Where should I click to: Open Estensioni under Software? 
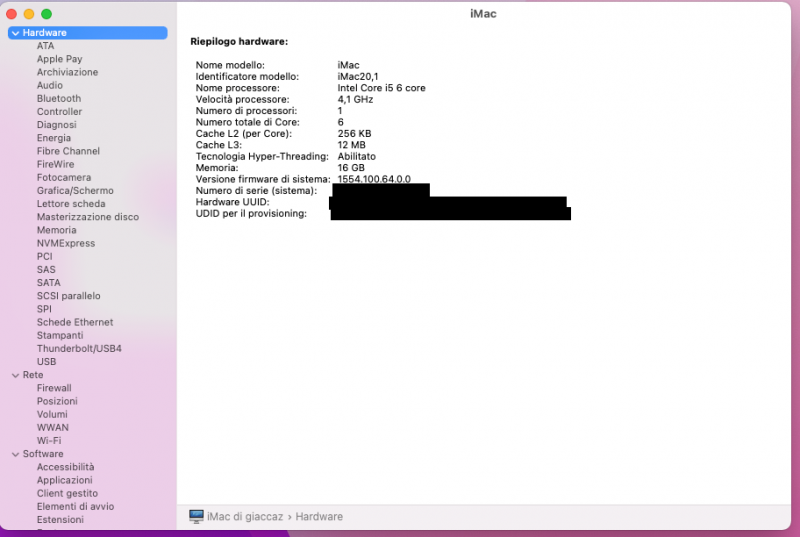pyautogui.click(x=60, y=520)
